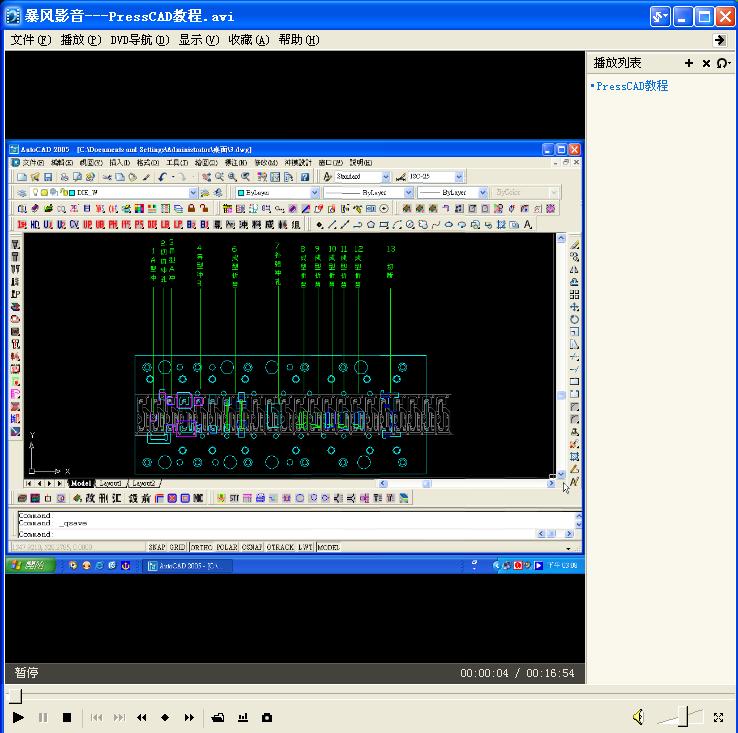
Task: Click the 00:00:04 / 00:16:54 time display
Action: tap(517, 673)
